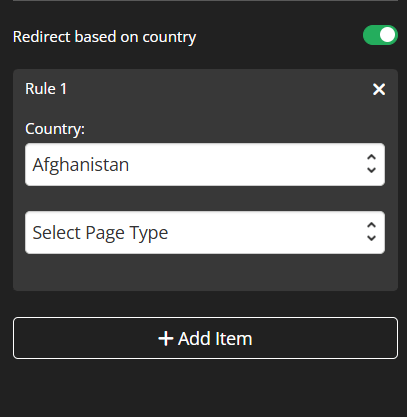Expand the Select Page Type dropdown

pos(205,232)
